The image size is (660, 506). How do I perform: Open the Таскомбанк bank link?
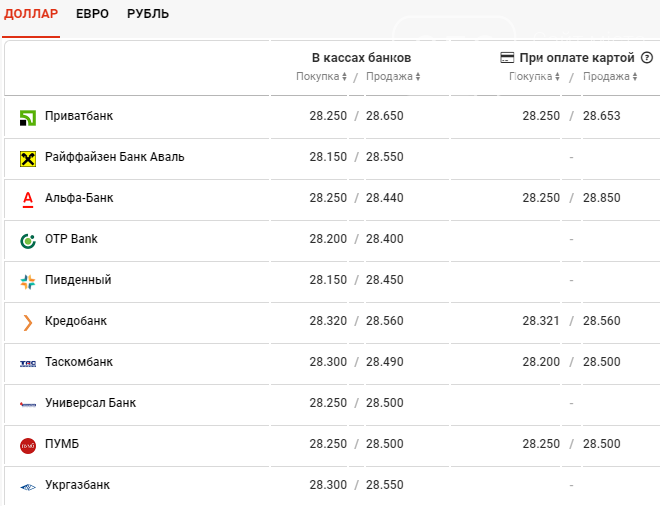(x=79, y=362)
